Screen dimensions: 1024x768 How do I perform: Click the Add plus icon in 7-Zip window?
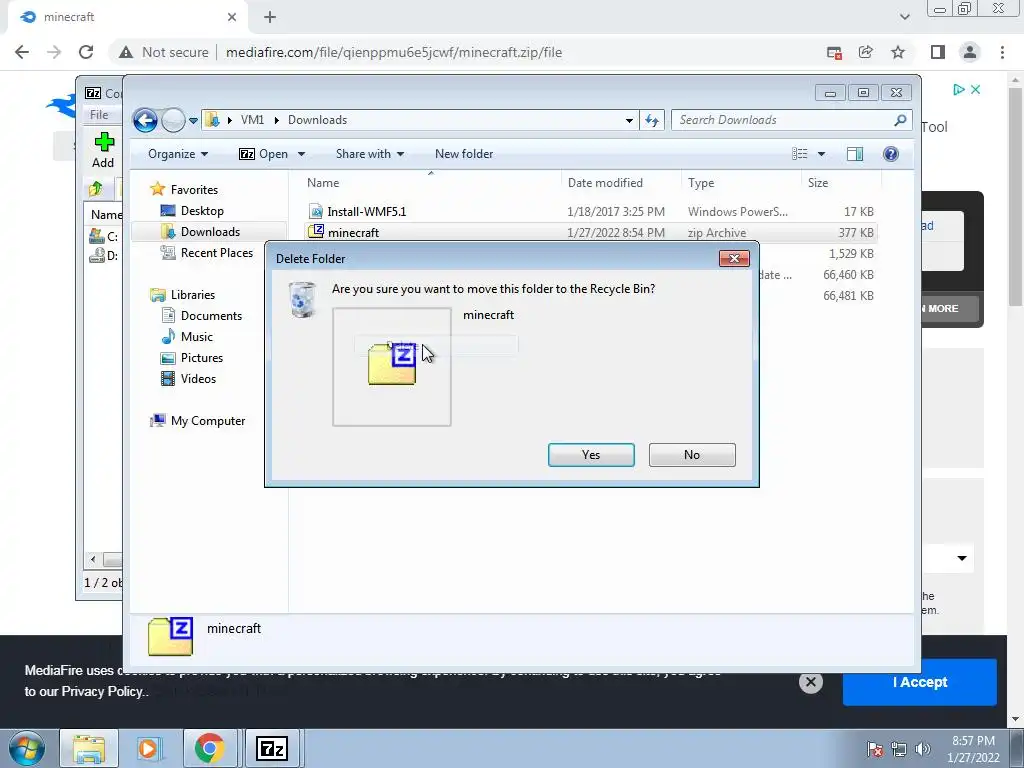click(104, 142)
